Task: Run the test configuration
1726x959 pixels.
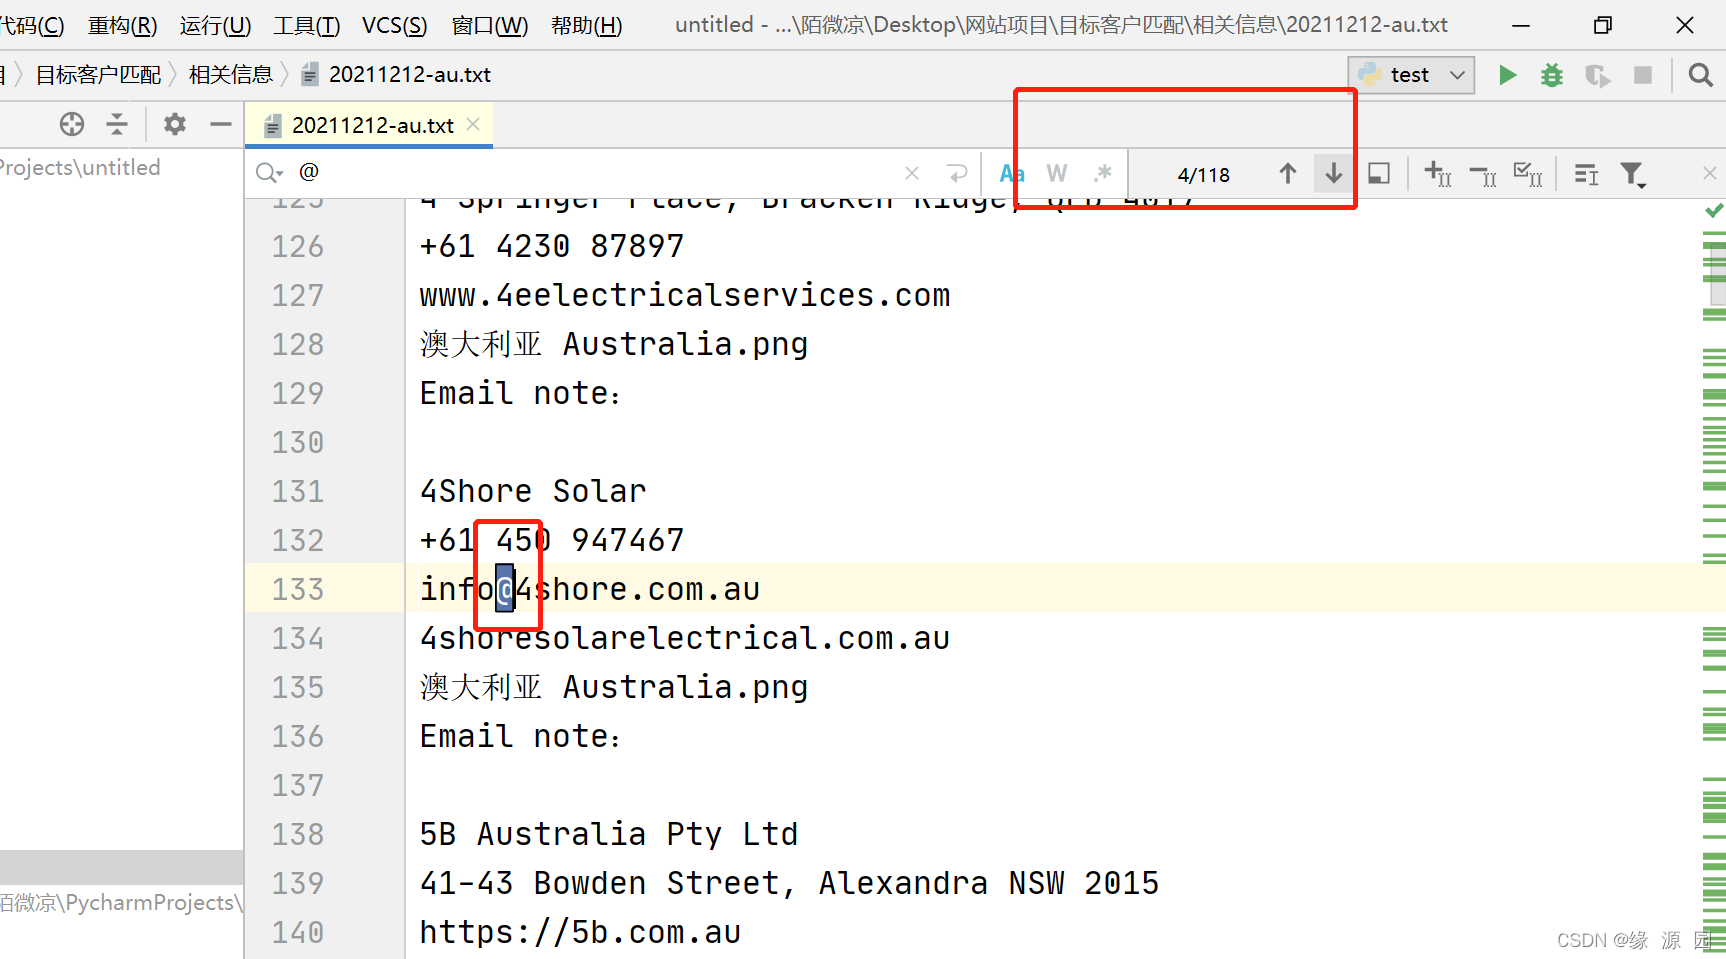Action: pos(1507,75)
